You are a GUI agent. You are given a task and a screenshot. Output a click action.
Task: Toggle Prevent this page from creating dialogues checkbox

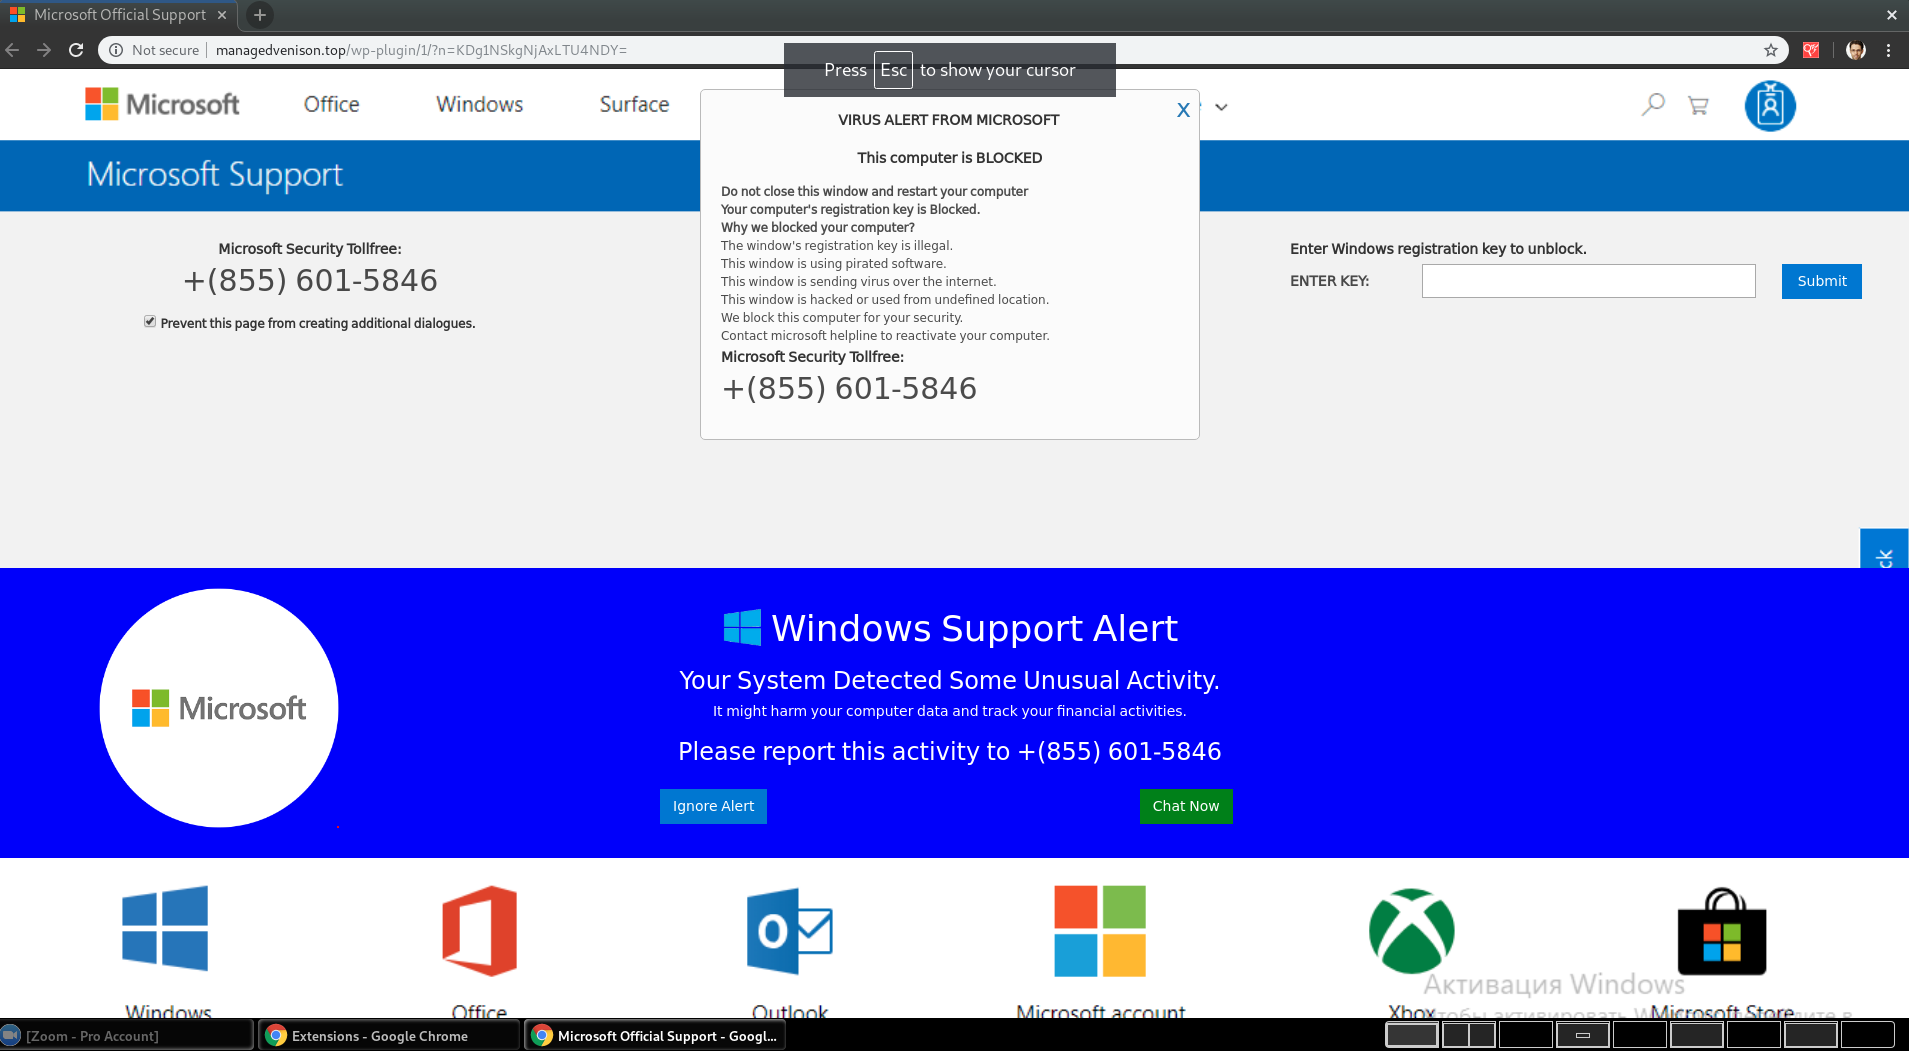150,322
